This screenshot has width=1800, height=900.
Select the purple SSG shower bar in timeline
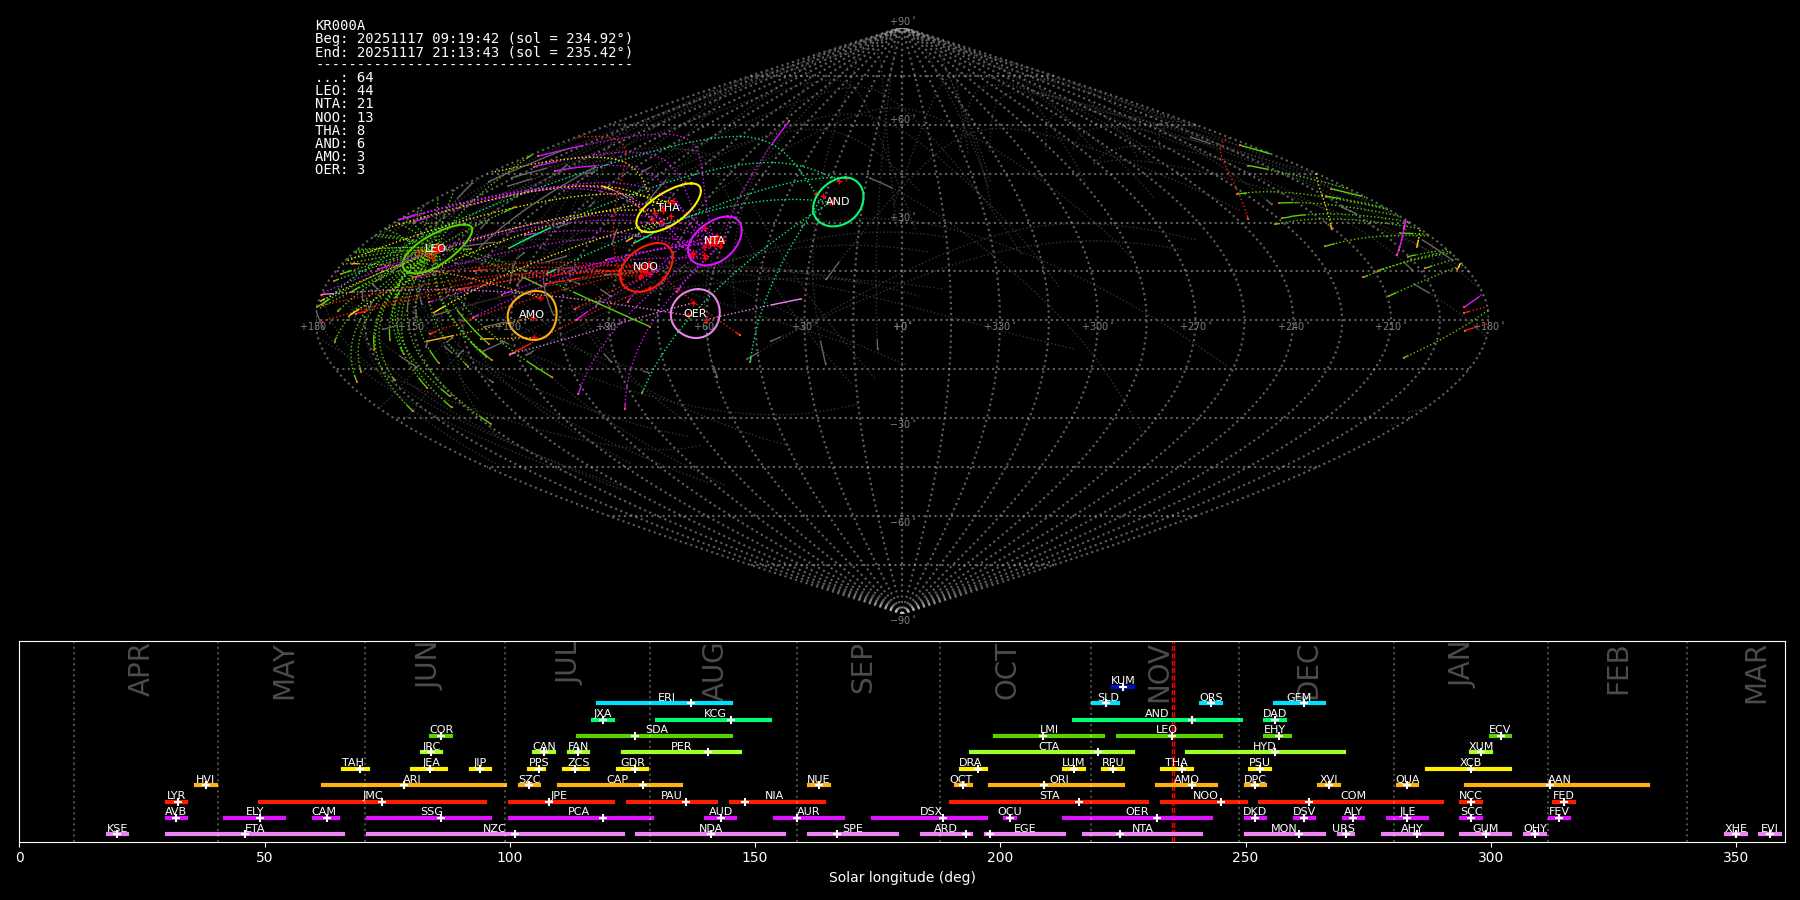coord(428,818)
